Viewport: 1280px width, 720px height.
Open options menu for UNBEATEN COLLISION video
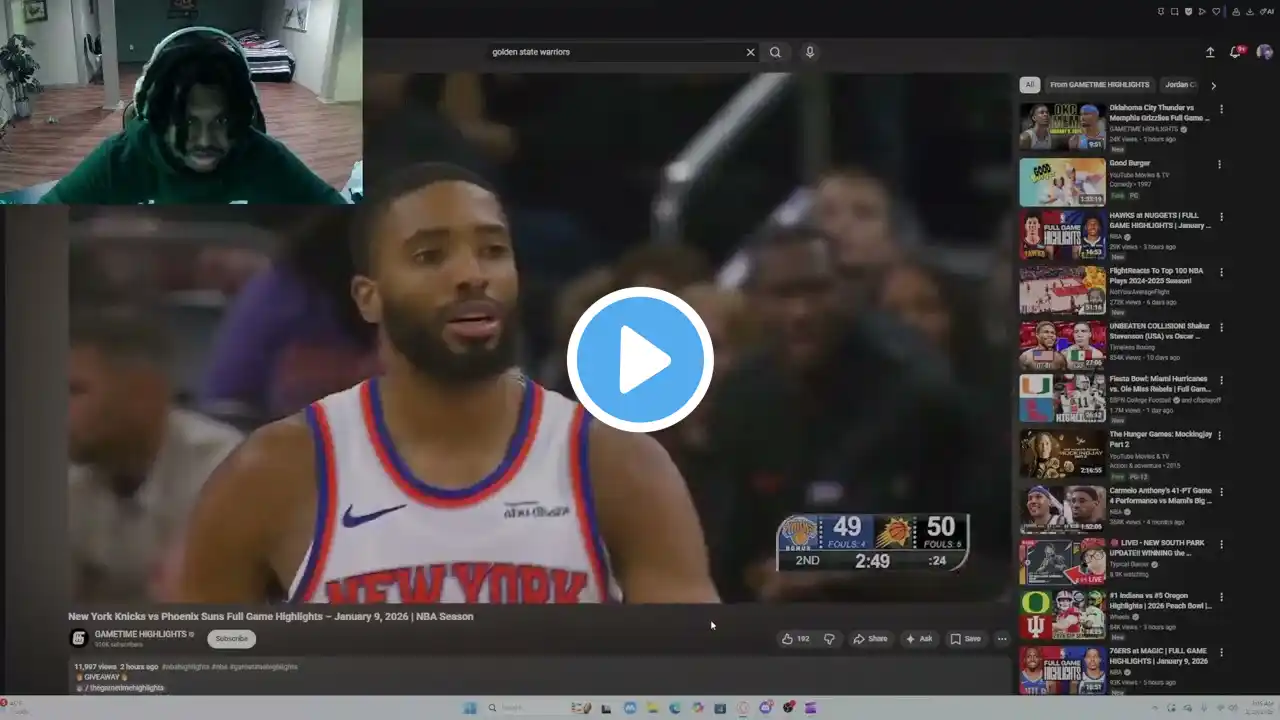click(1220, 327)
